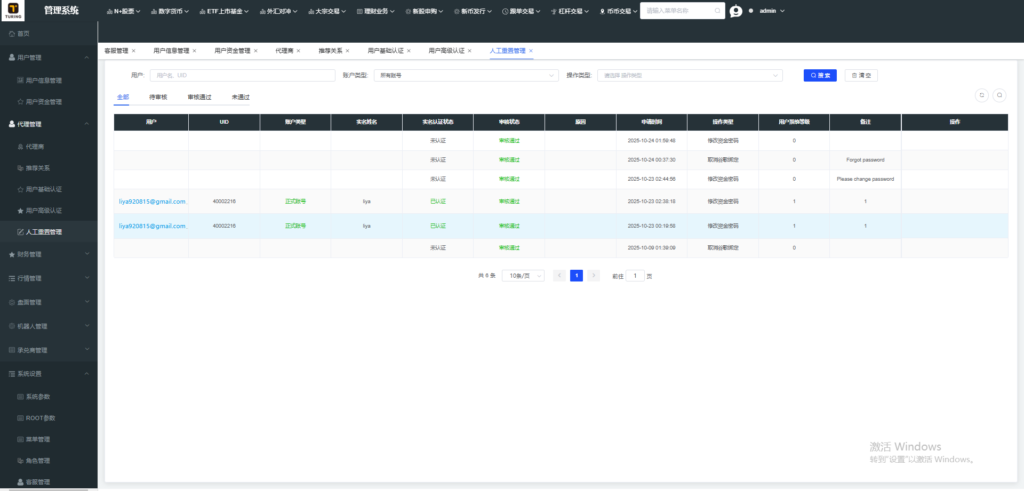The width and height of the screenshot is (1024, 491).
Task: Click the refresh icon above the table
Action: [981, 95]
